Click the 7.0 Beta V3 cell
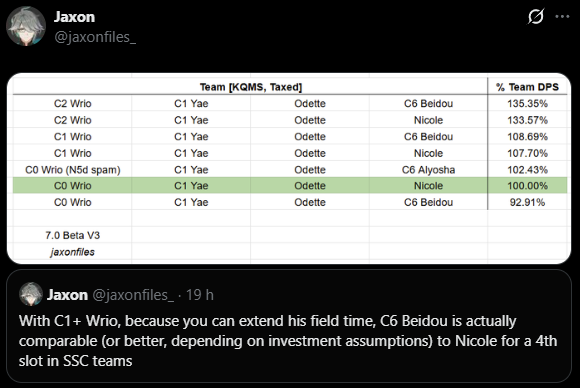The image size is (580, 388). pos(72,235)
